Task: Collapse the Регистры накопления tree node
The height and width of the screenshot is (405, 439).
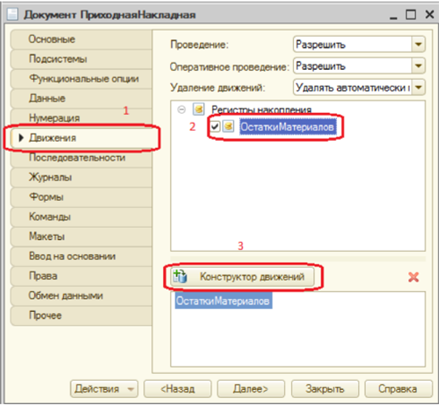Action: [x=181, y=109]
